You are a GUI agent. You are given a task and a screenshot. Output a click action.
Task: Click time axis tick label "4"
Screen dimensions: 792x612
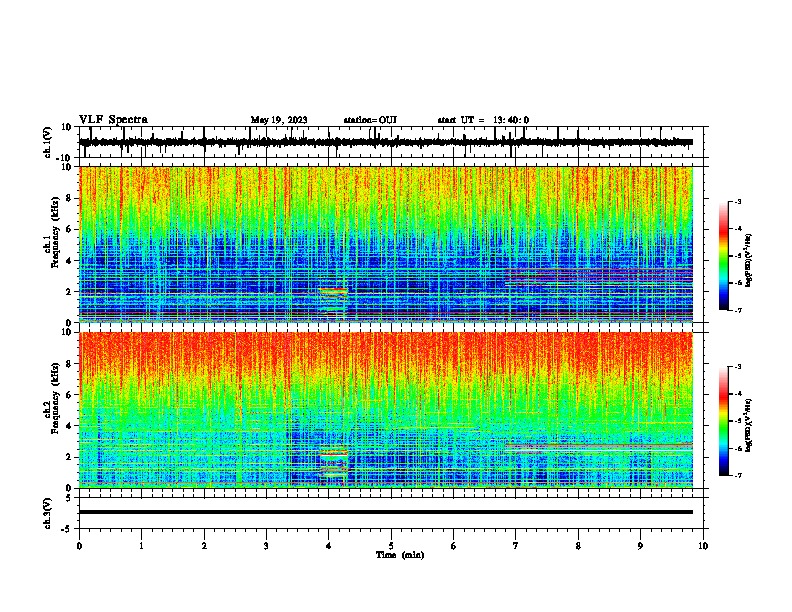click(329, 546)
